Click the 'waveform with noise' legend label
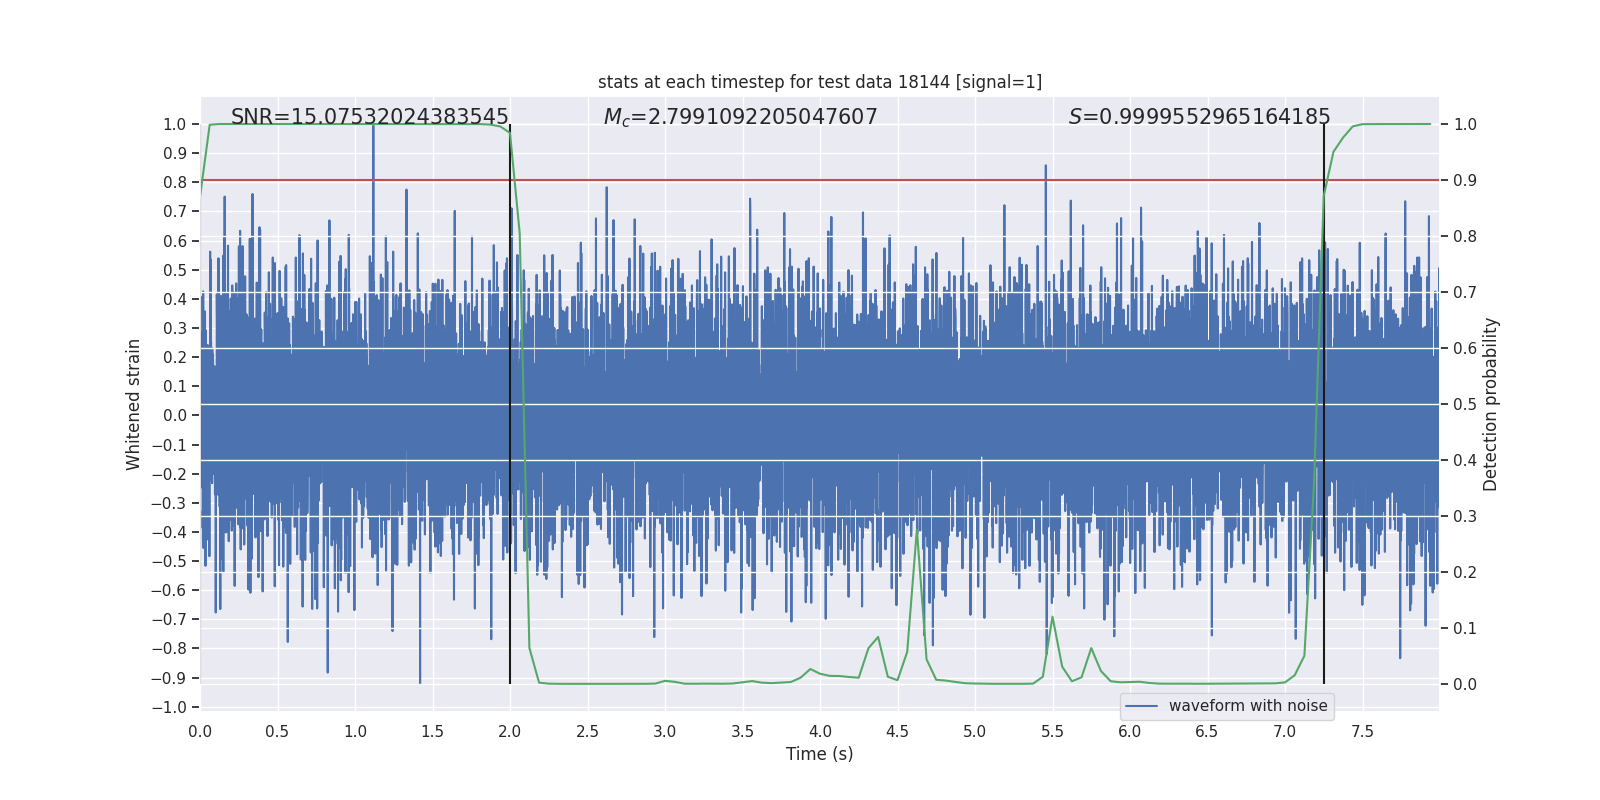Image resolution: width=1600 pixels, height=800 pixels. click(x=1247, y=706)
